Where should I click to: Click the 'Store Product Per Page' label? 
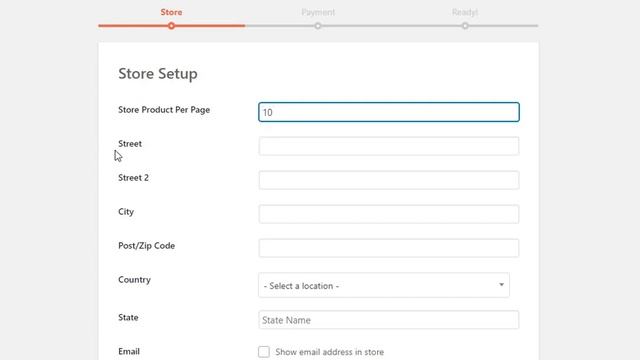coord(164,110)
